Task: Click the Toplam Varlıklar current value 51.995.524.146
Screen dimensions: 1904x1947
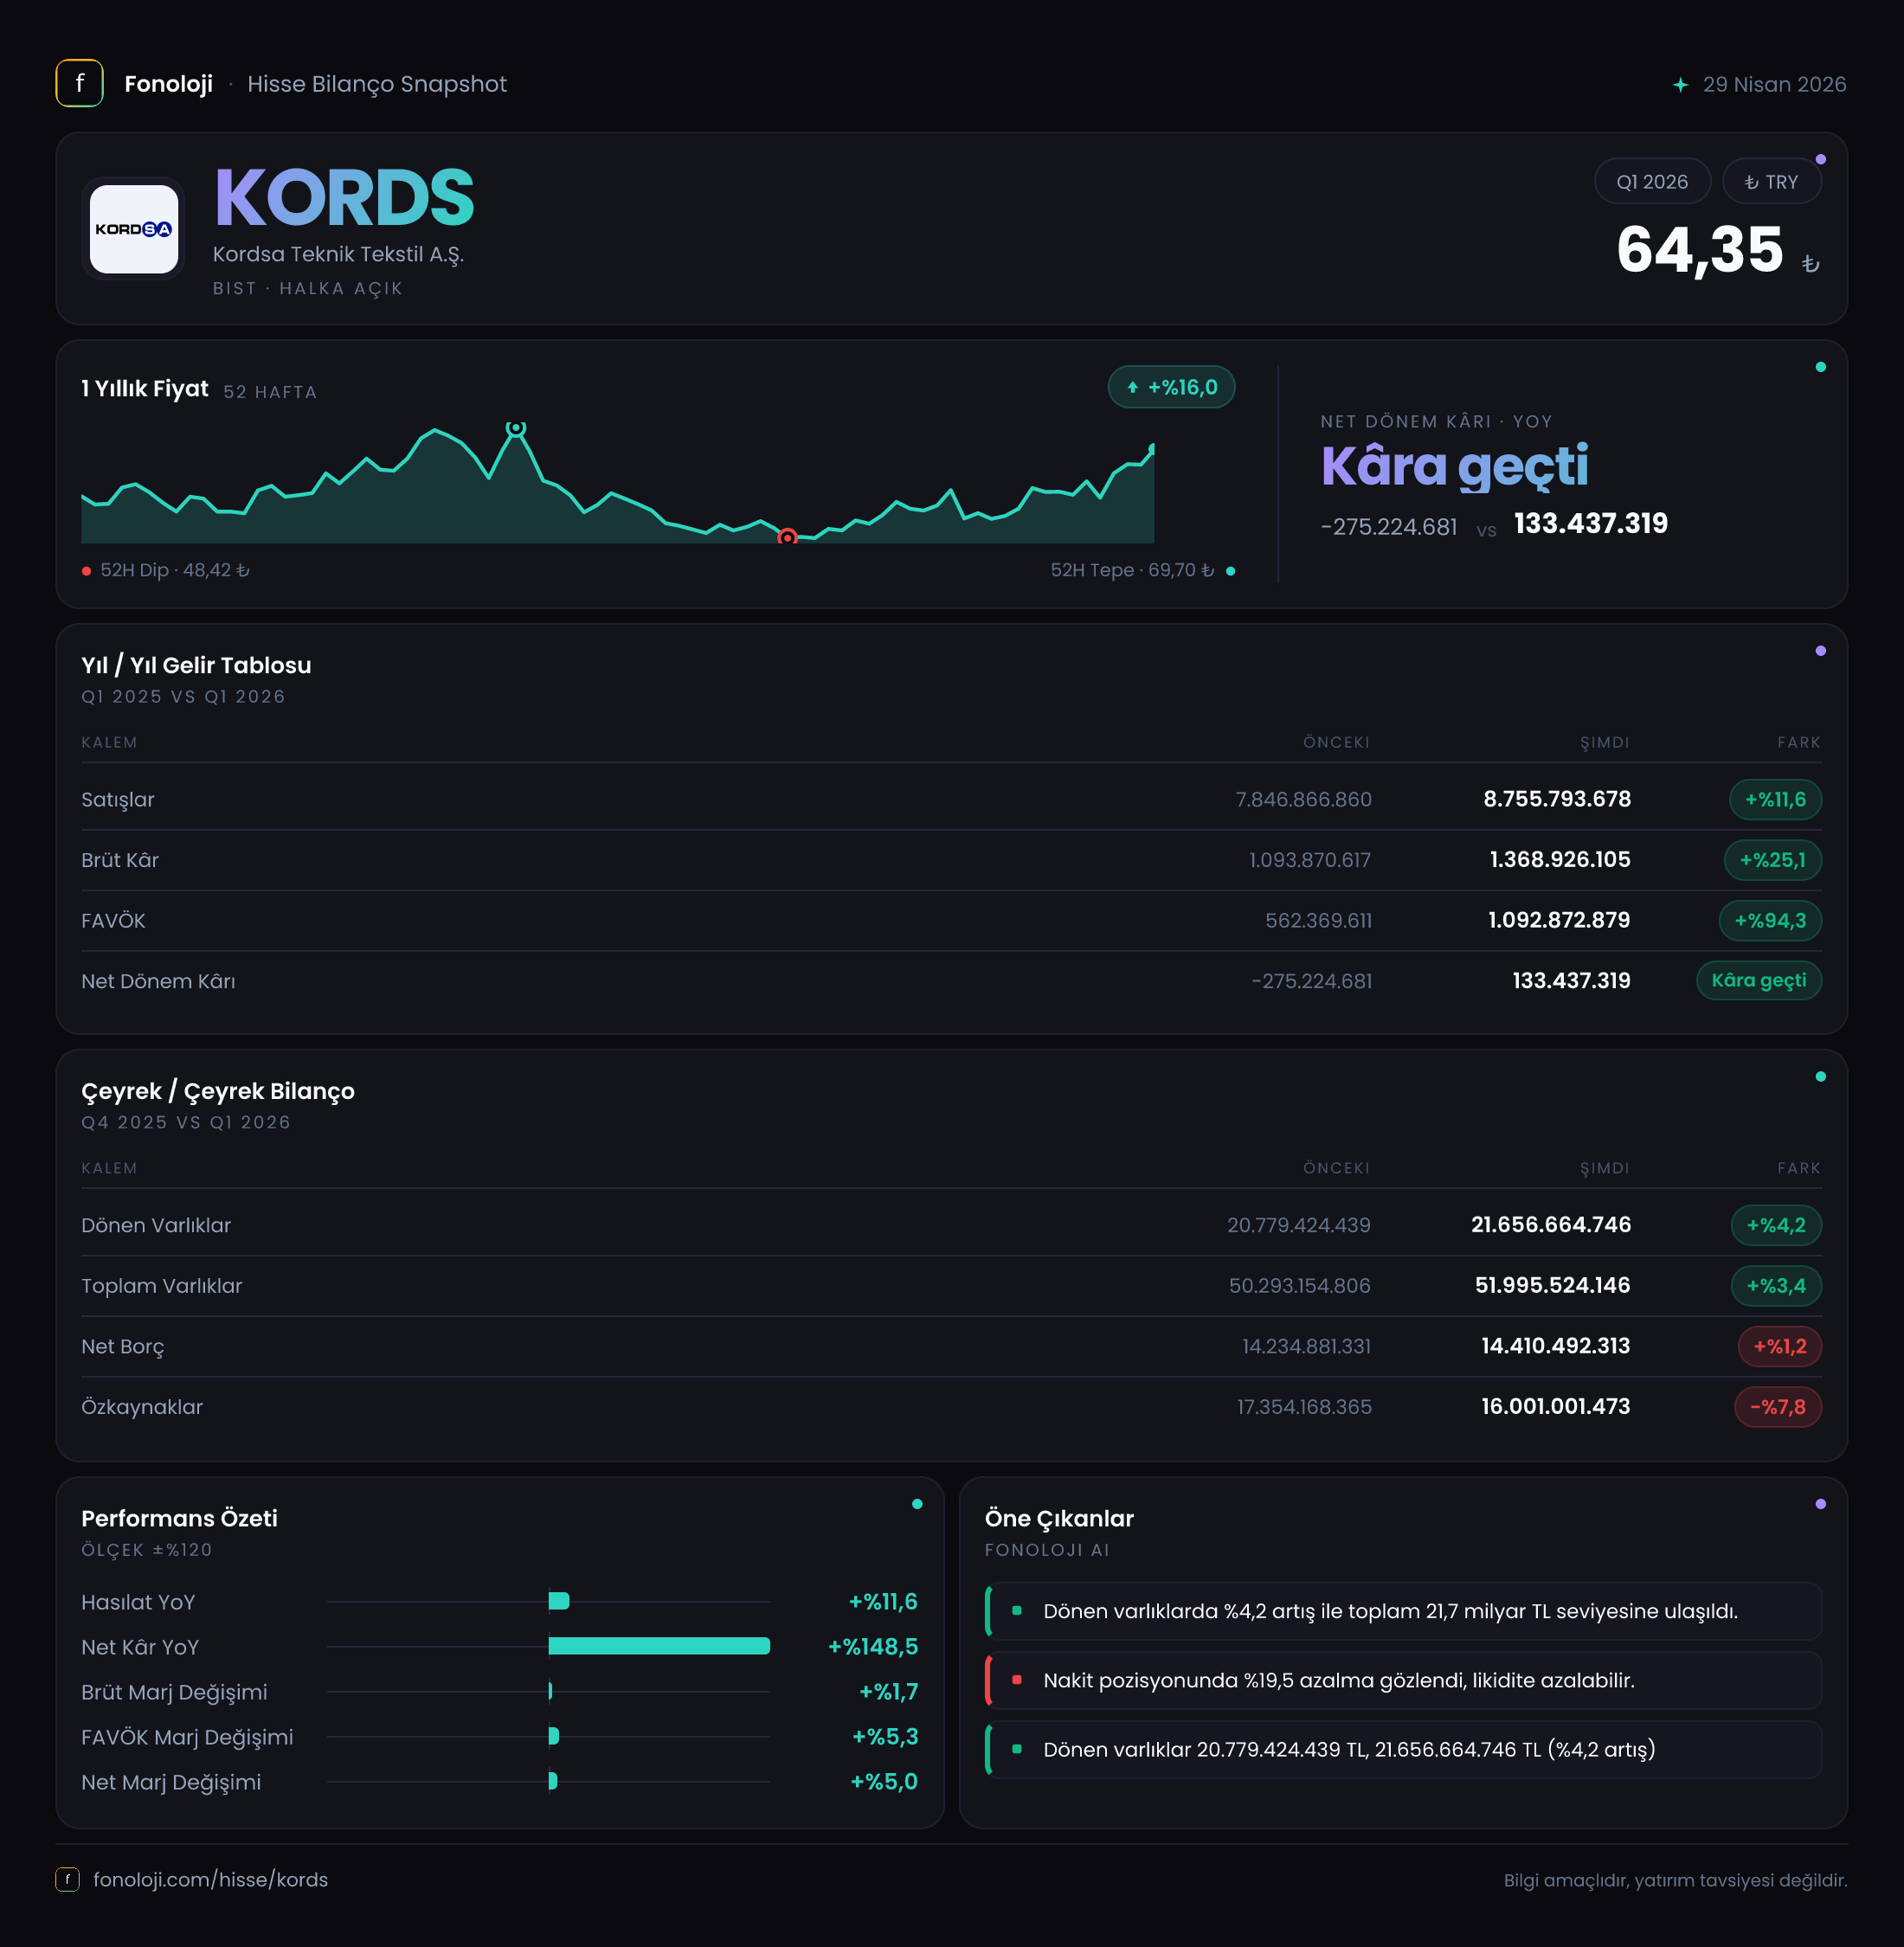Action: [x=1553, y=1286]
